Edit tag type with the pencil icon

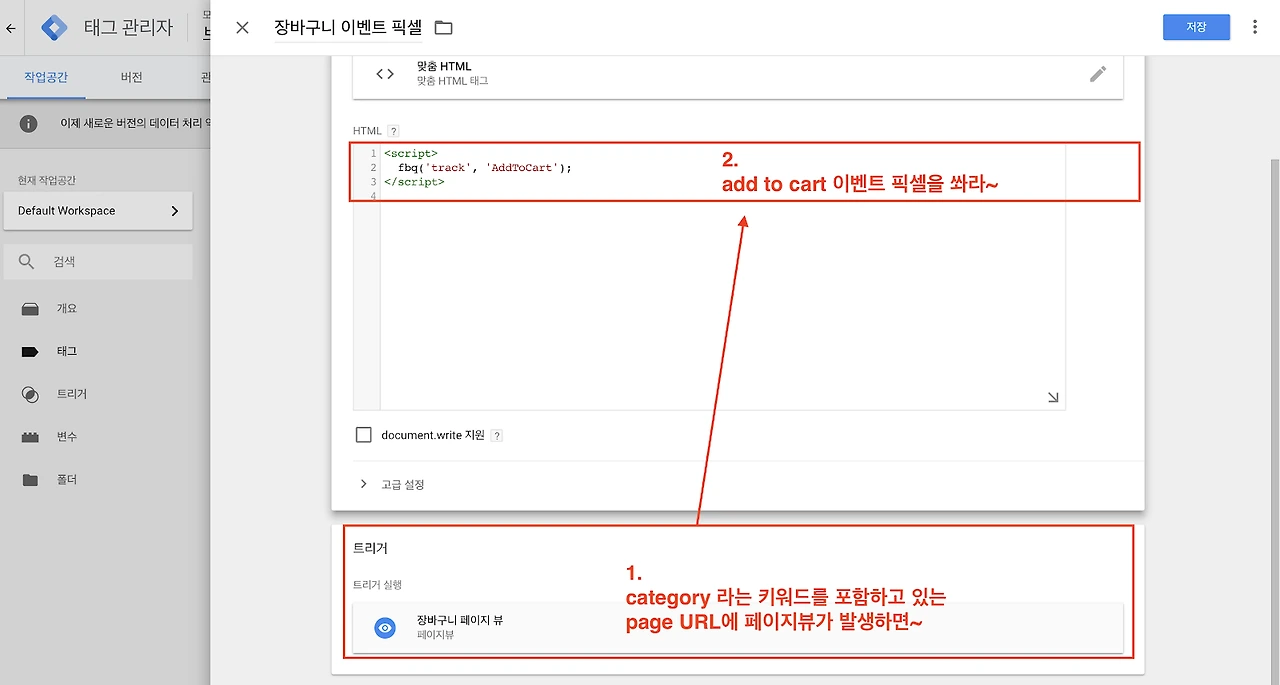(x=1098, y=74)
